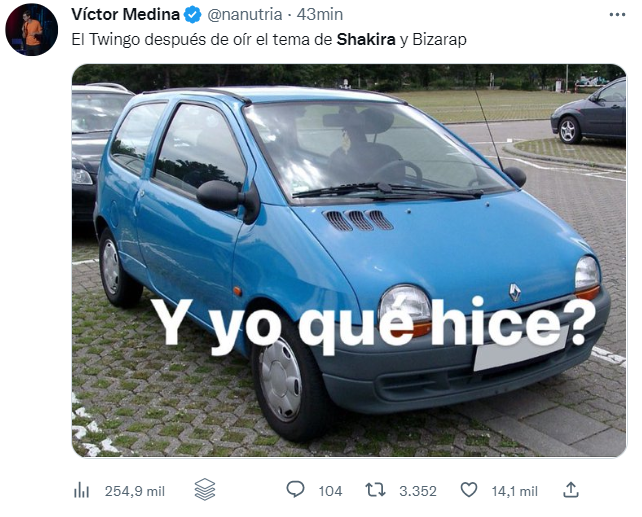The width and height of the screenshot is (642, 517).
Task: View tweet analytics bar chart icon
Action: (81, 490)
